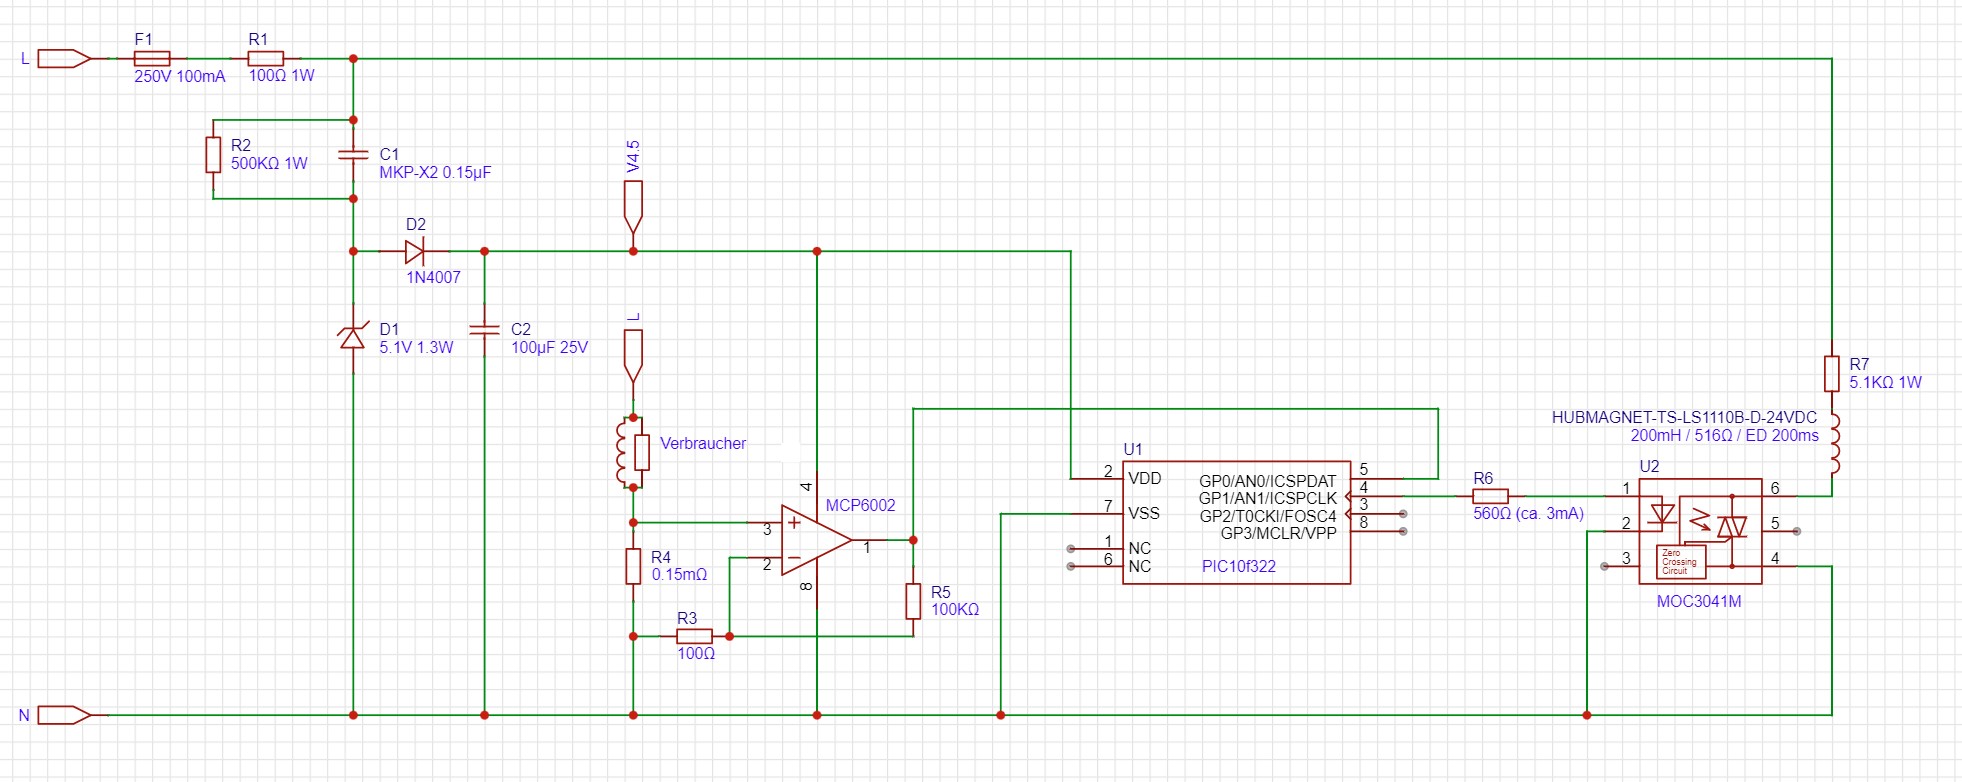Select the L input port at top left

click(x=64, y=59)
